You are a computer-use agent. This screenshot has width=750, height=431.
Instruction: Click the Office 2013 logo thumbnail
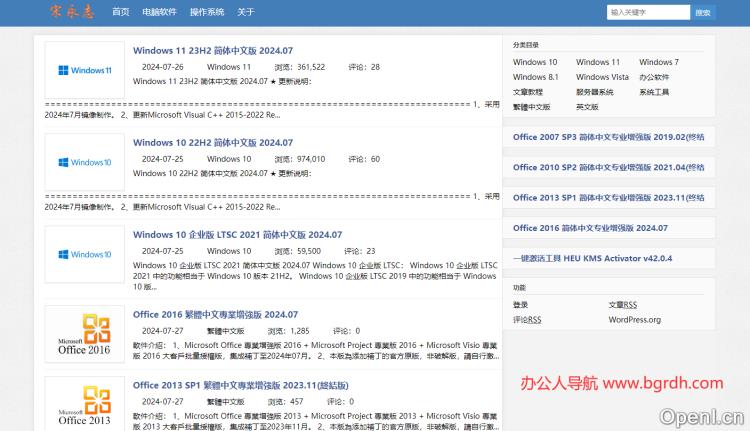(x=85, y=405)
